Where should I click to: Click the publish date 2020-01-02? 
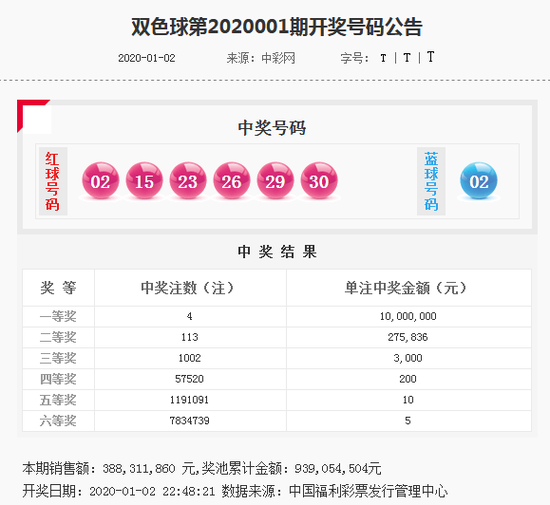tap(147, 58)
